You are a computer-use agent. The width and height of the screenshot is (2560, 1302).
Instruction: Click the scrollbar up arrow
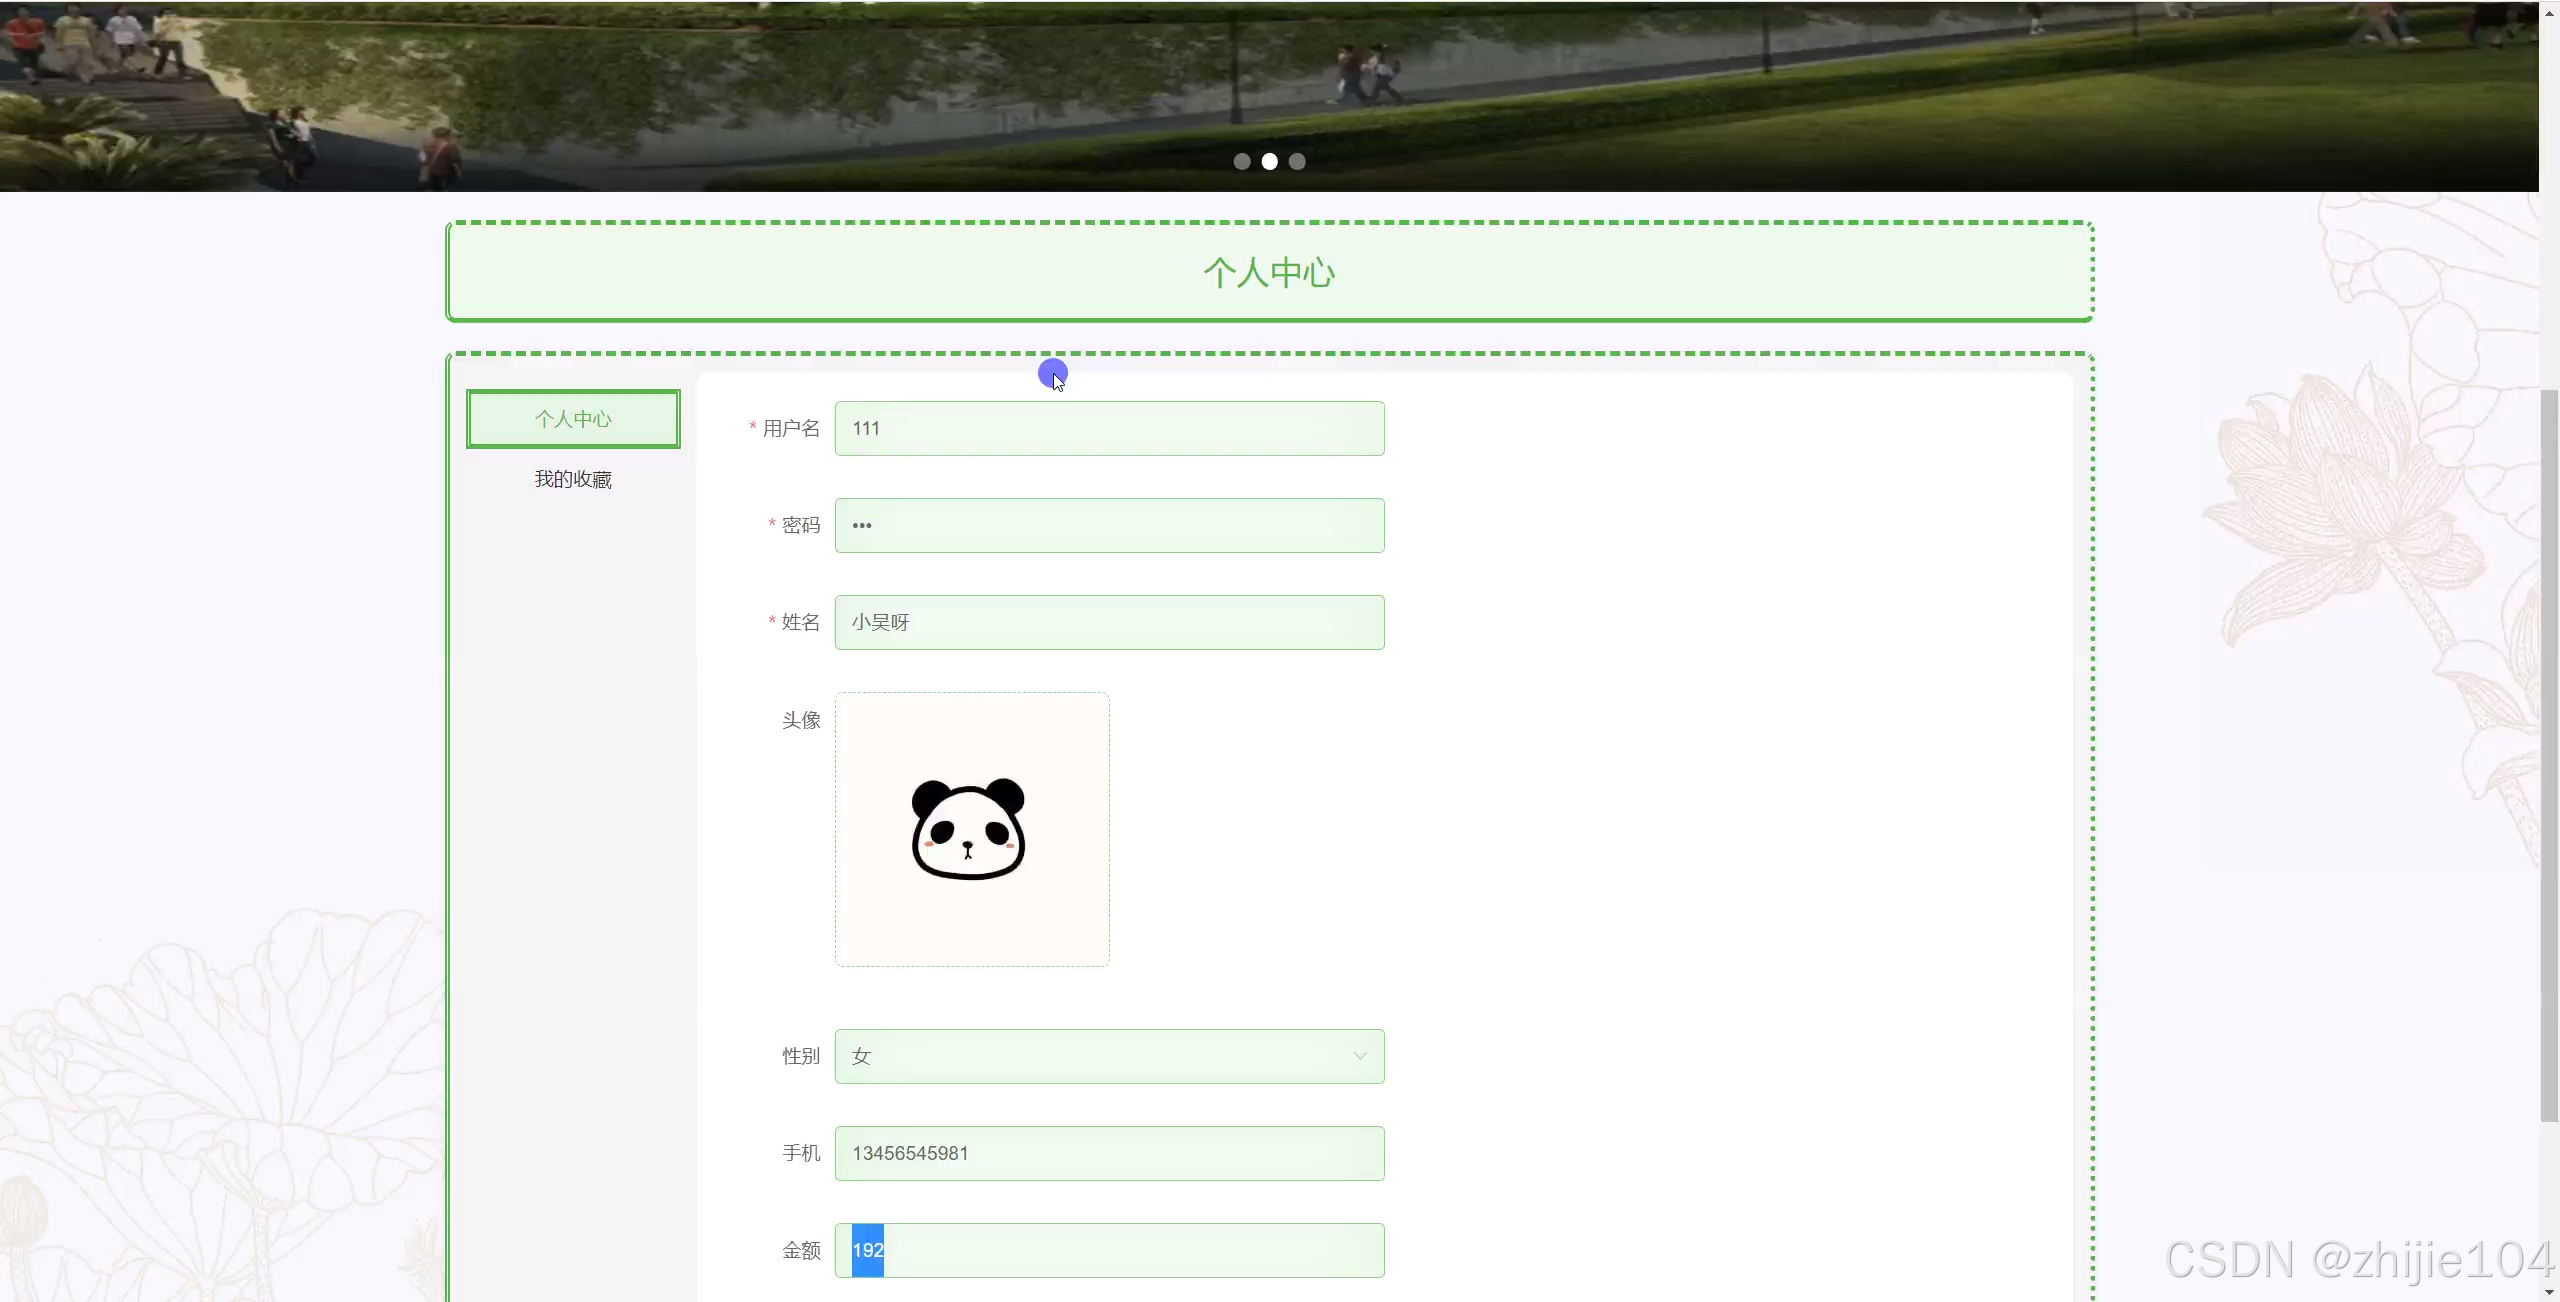tap(2549, 13)
